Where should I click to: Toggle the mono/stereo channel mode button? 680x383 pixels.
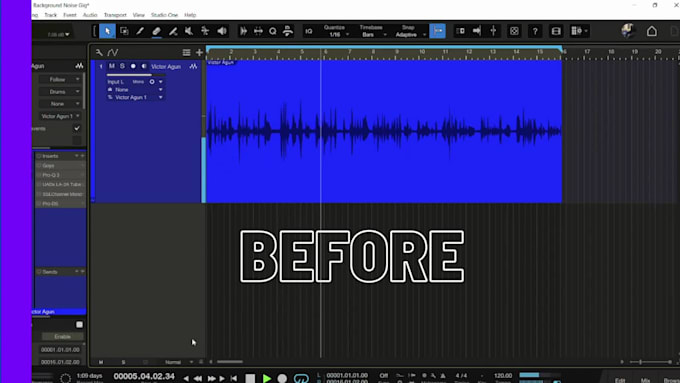coord(152,82)
